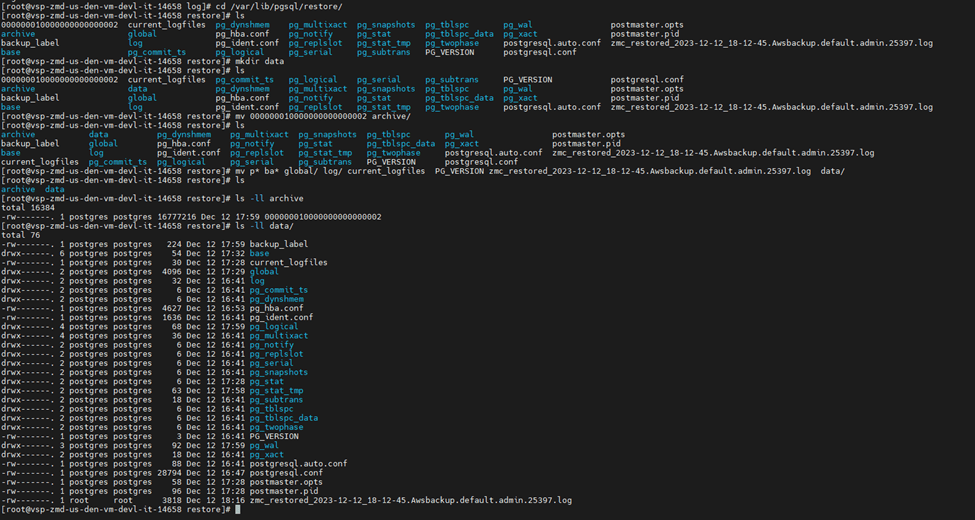The height and width of the screenshot is (520, 975).
Task: Select the "total 16384" output line
Action: click(x=29, y=207)
